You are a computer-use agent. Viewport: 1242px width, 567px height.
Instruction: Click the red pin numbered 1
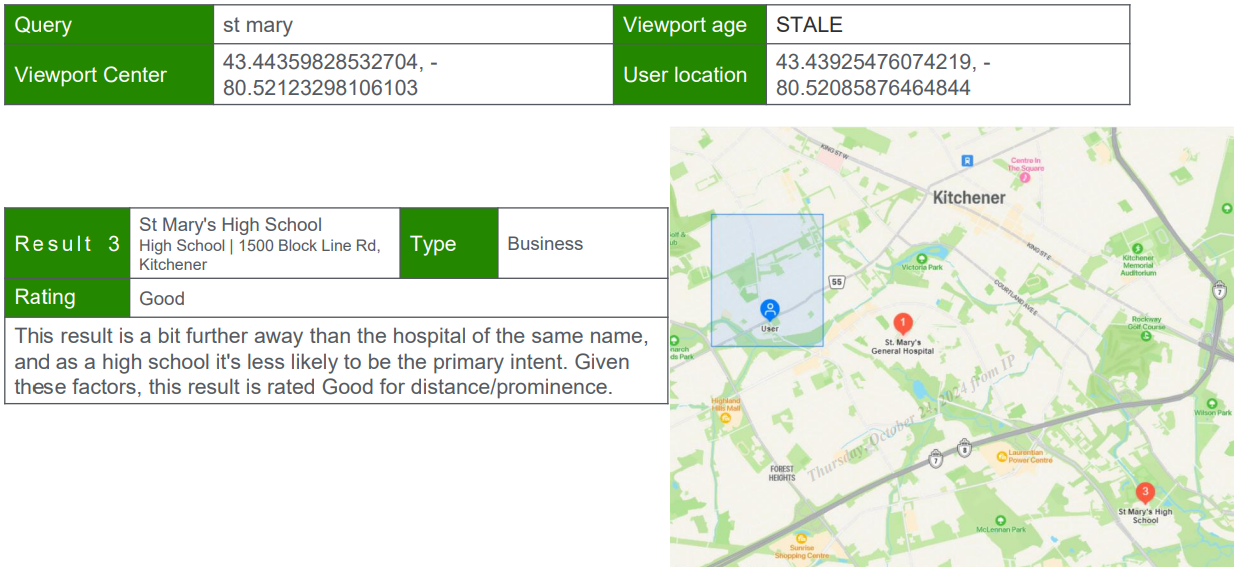point(902,323)
